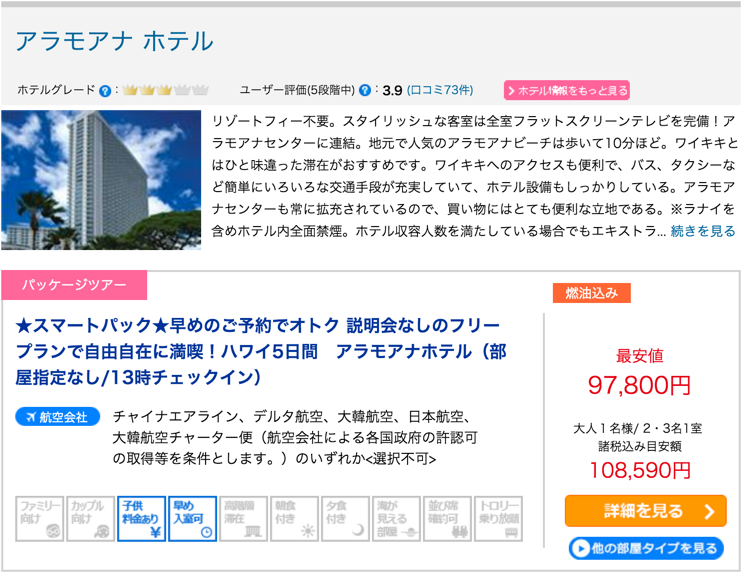
Task: Click the 航空会社 airplane badge
Action: [57, 417]
